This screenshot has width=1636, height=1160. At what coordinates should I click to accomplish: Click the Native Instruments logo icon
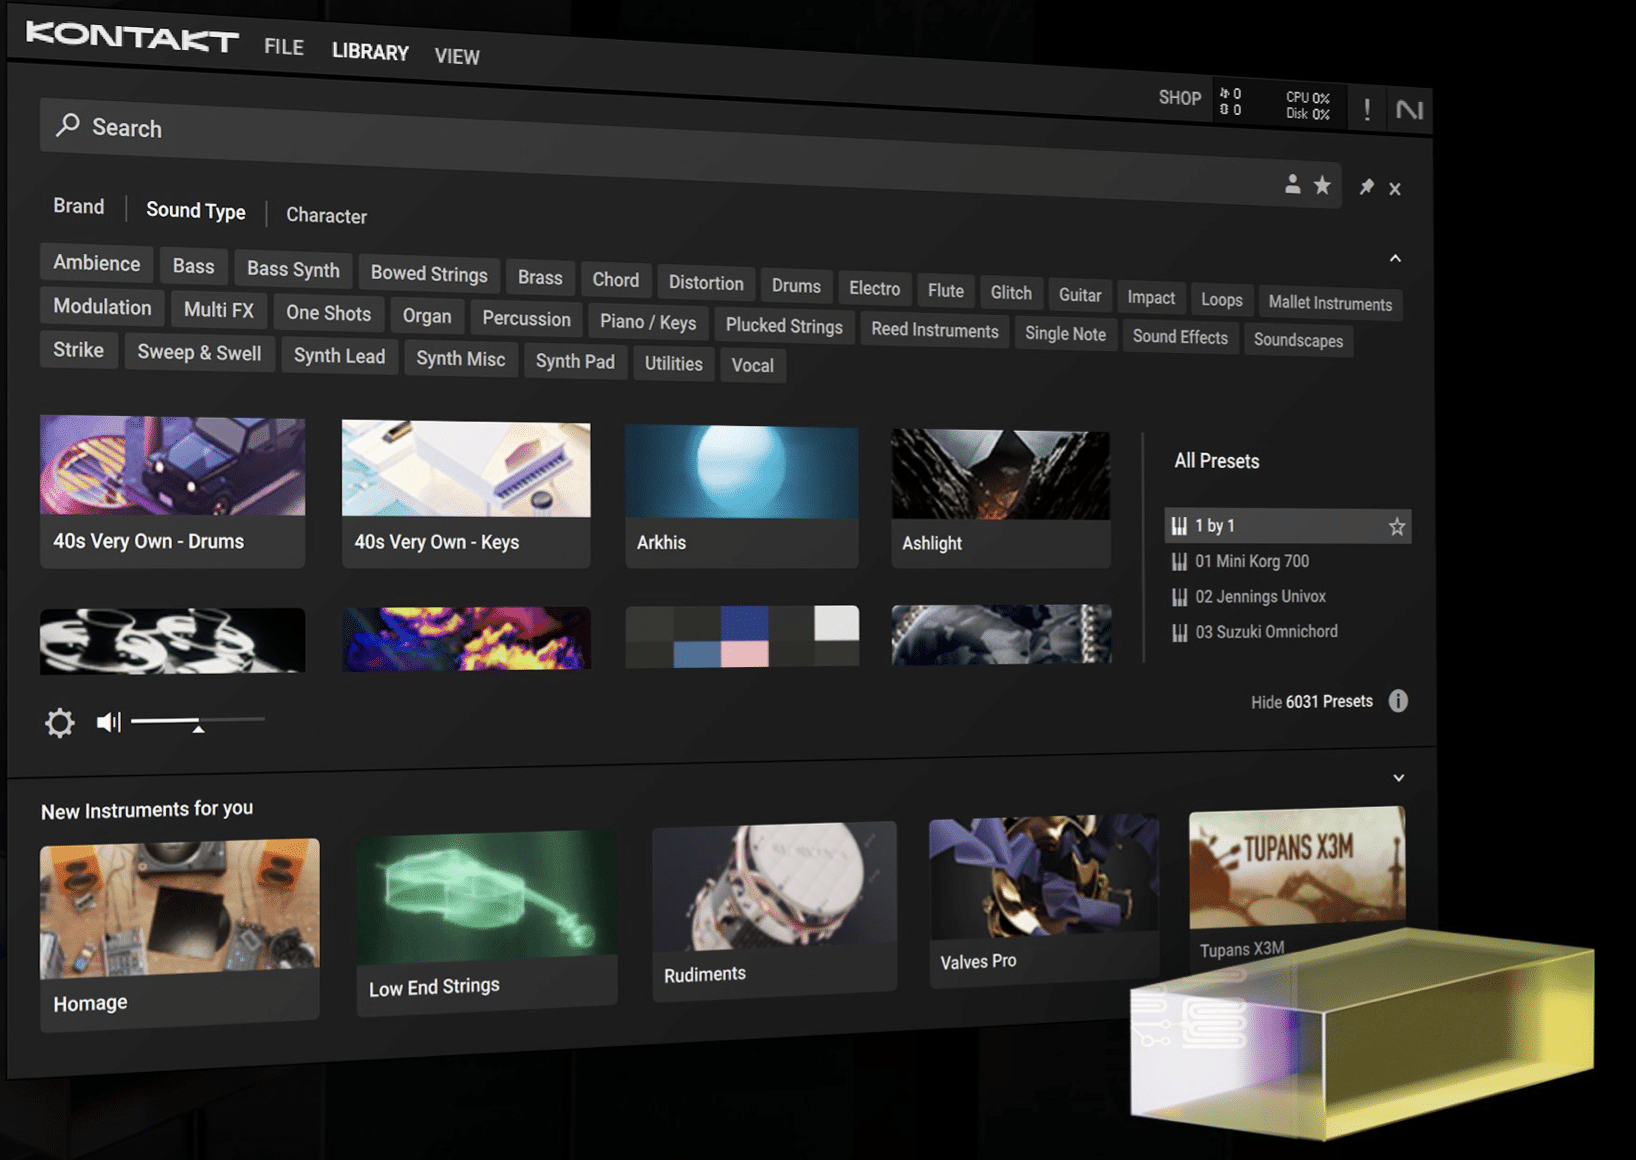point(1409,110)
